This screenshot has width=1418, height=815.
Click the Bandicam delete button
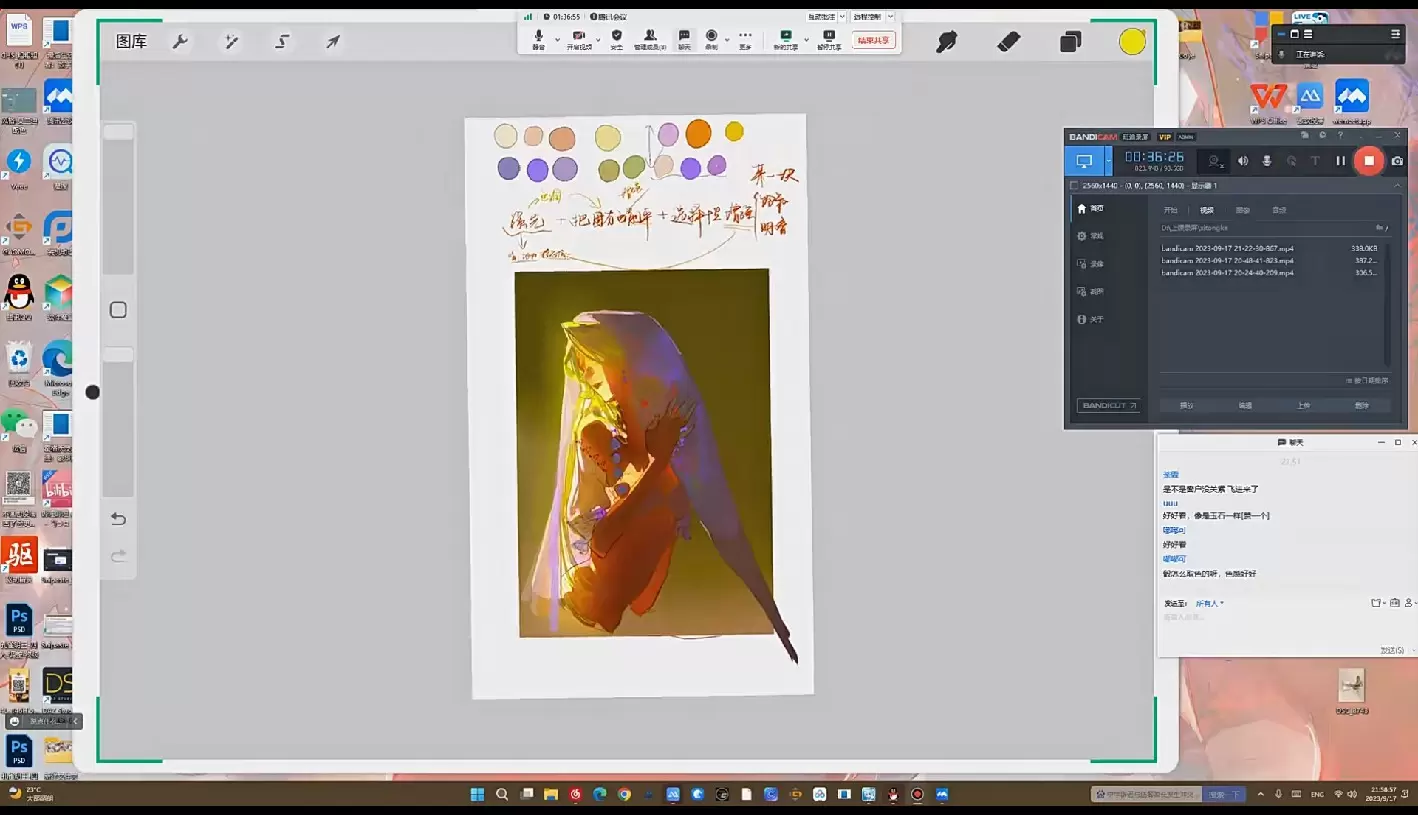(x=1361, y=406)
